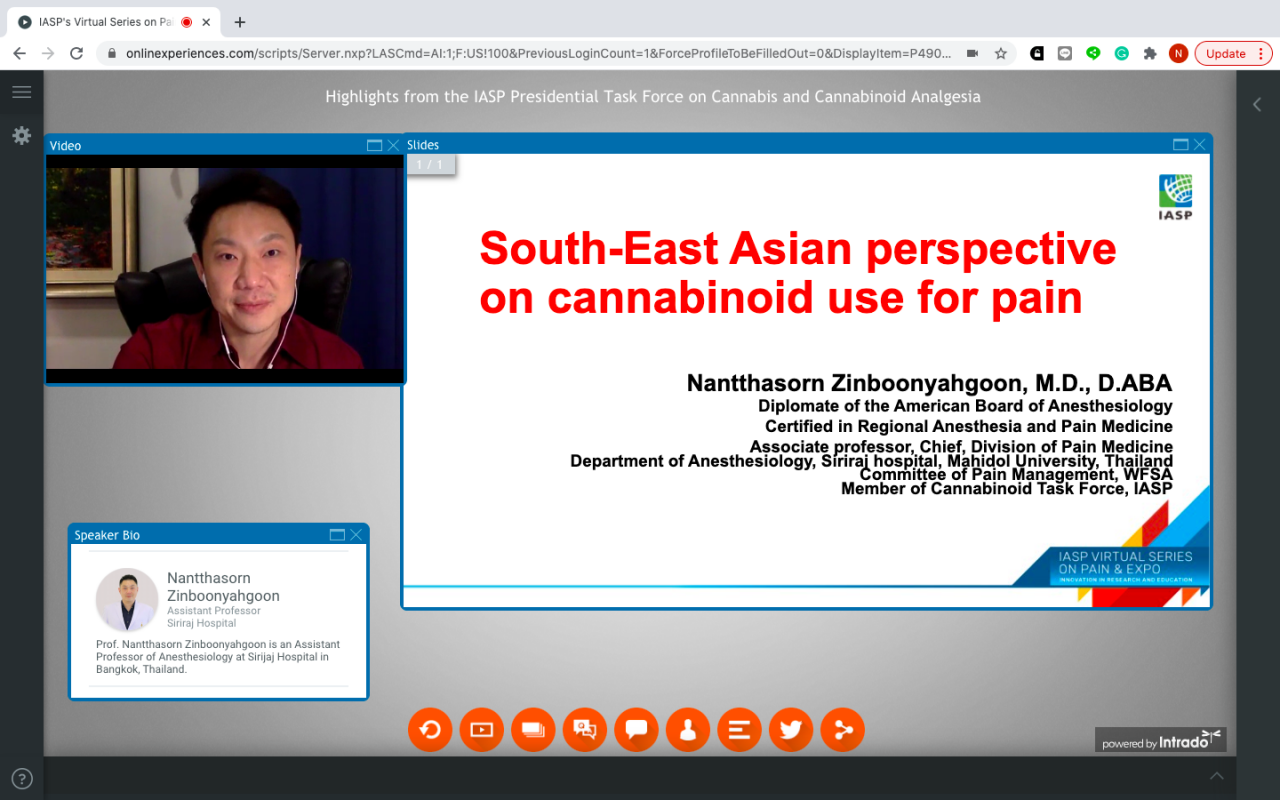Open the Q&A icon in bottom toolbar

click(x=585, y=730)
